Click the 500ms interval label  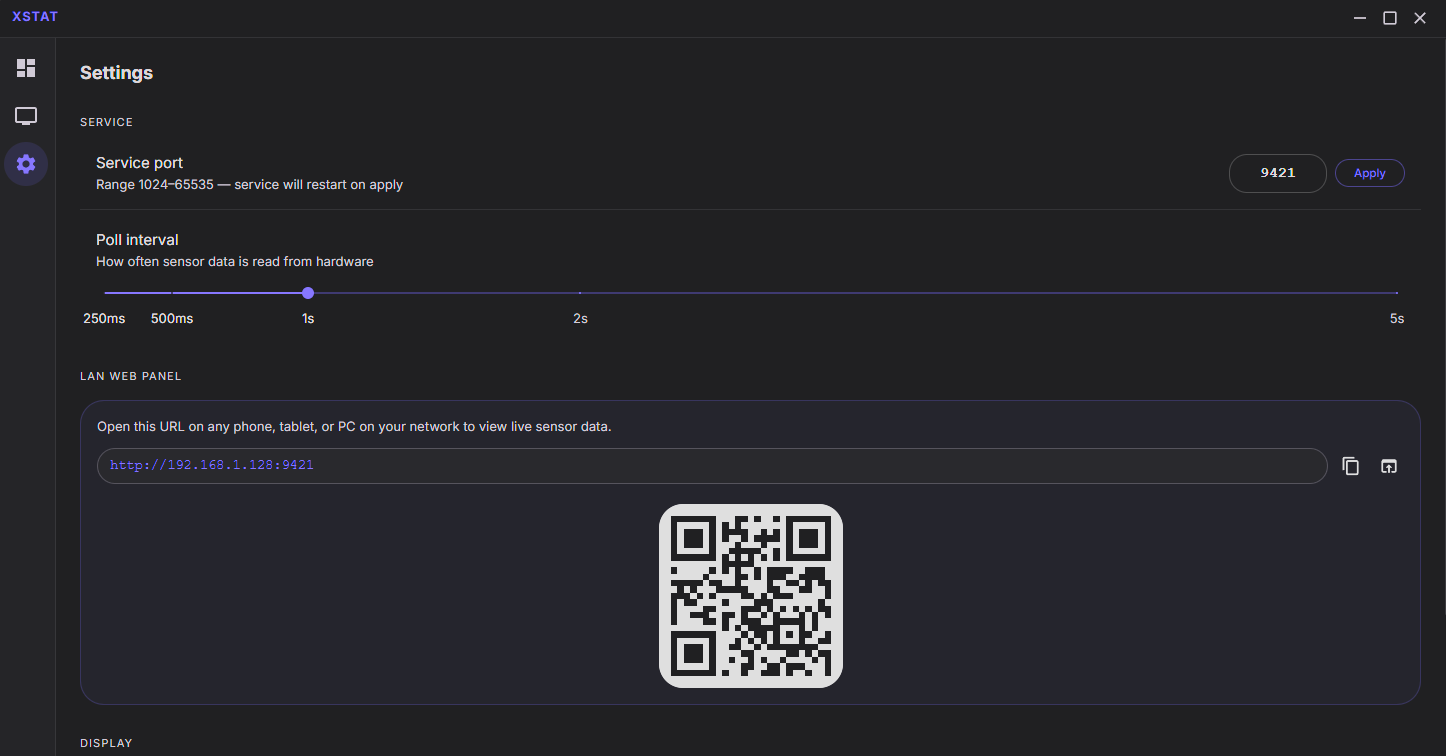[x=171, y=318]
